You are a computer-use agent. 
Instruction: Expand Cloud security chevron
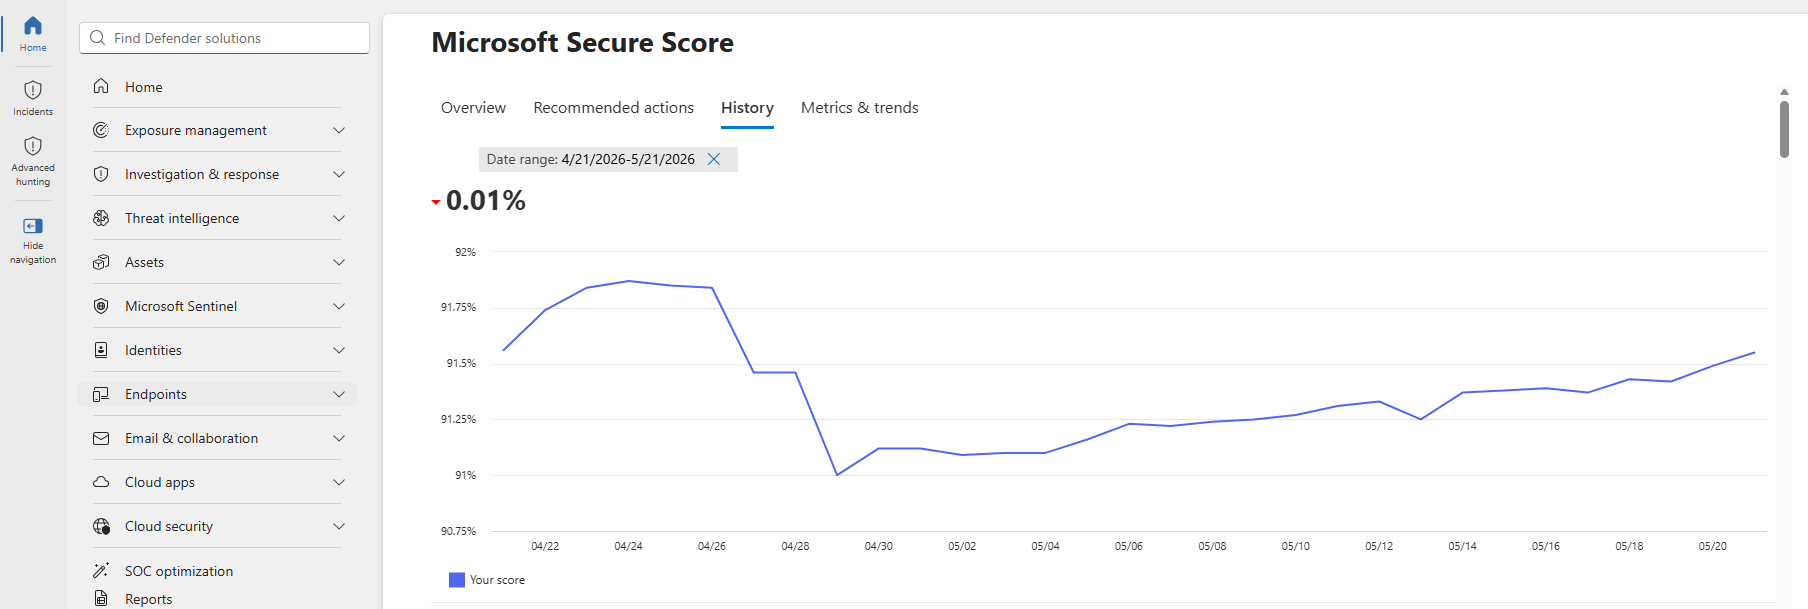click(x=339, y=526)
